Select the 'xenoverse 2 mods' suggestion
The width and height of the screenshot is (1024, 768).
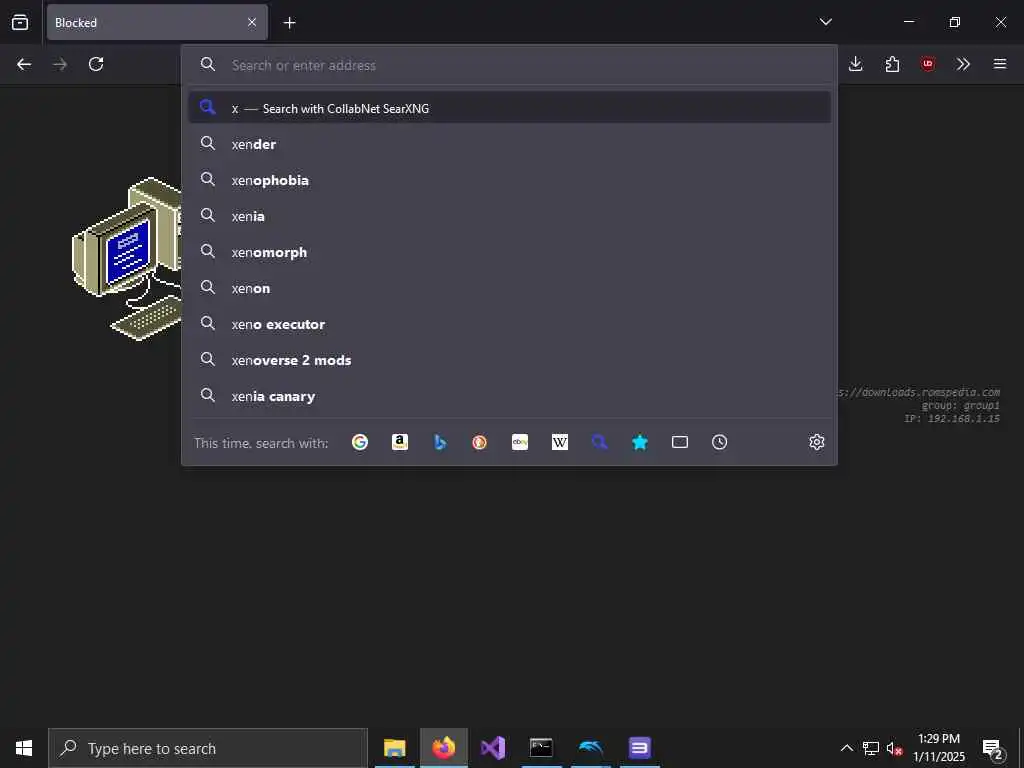point(509,360)
